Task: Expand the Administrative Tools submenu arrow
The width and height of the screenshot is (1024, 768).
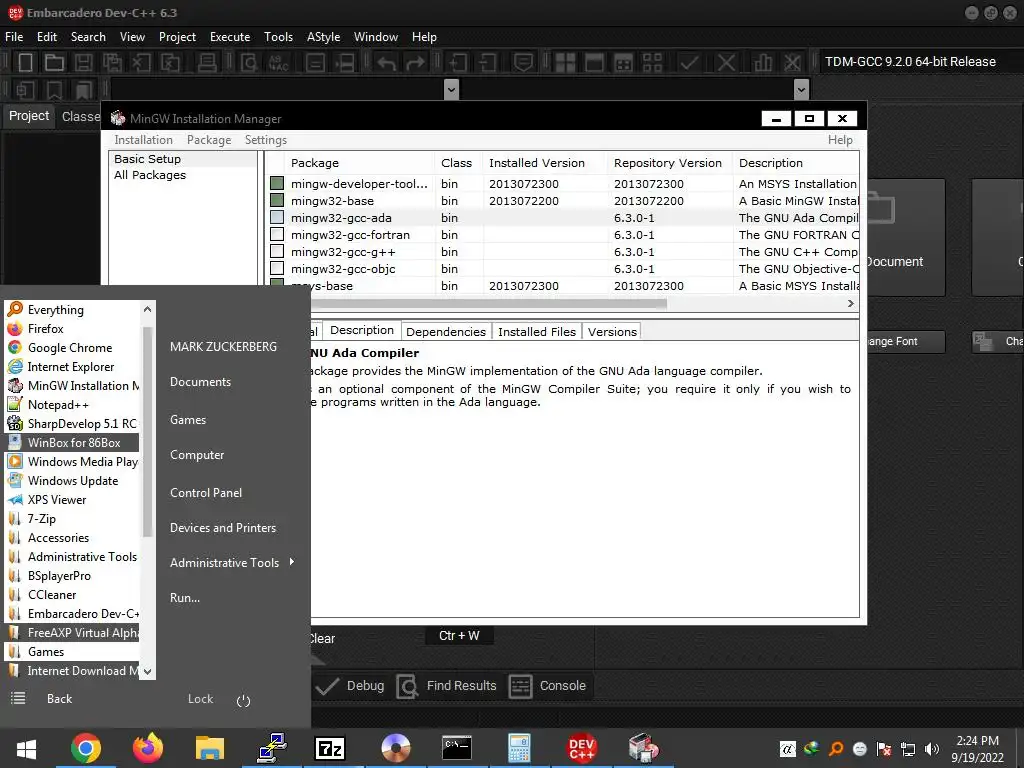Action: (292, 562)
